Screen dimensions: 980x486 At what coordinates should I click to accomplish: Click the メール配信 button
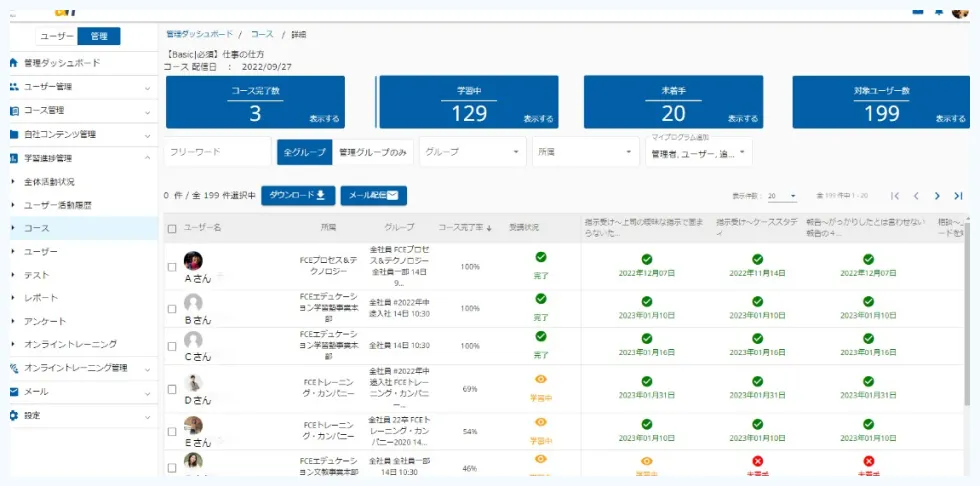(x=374, y=196)
